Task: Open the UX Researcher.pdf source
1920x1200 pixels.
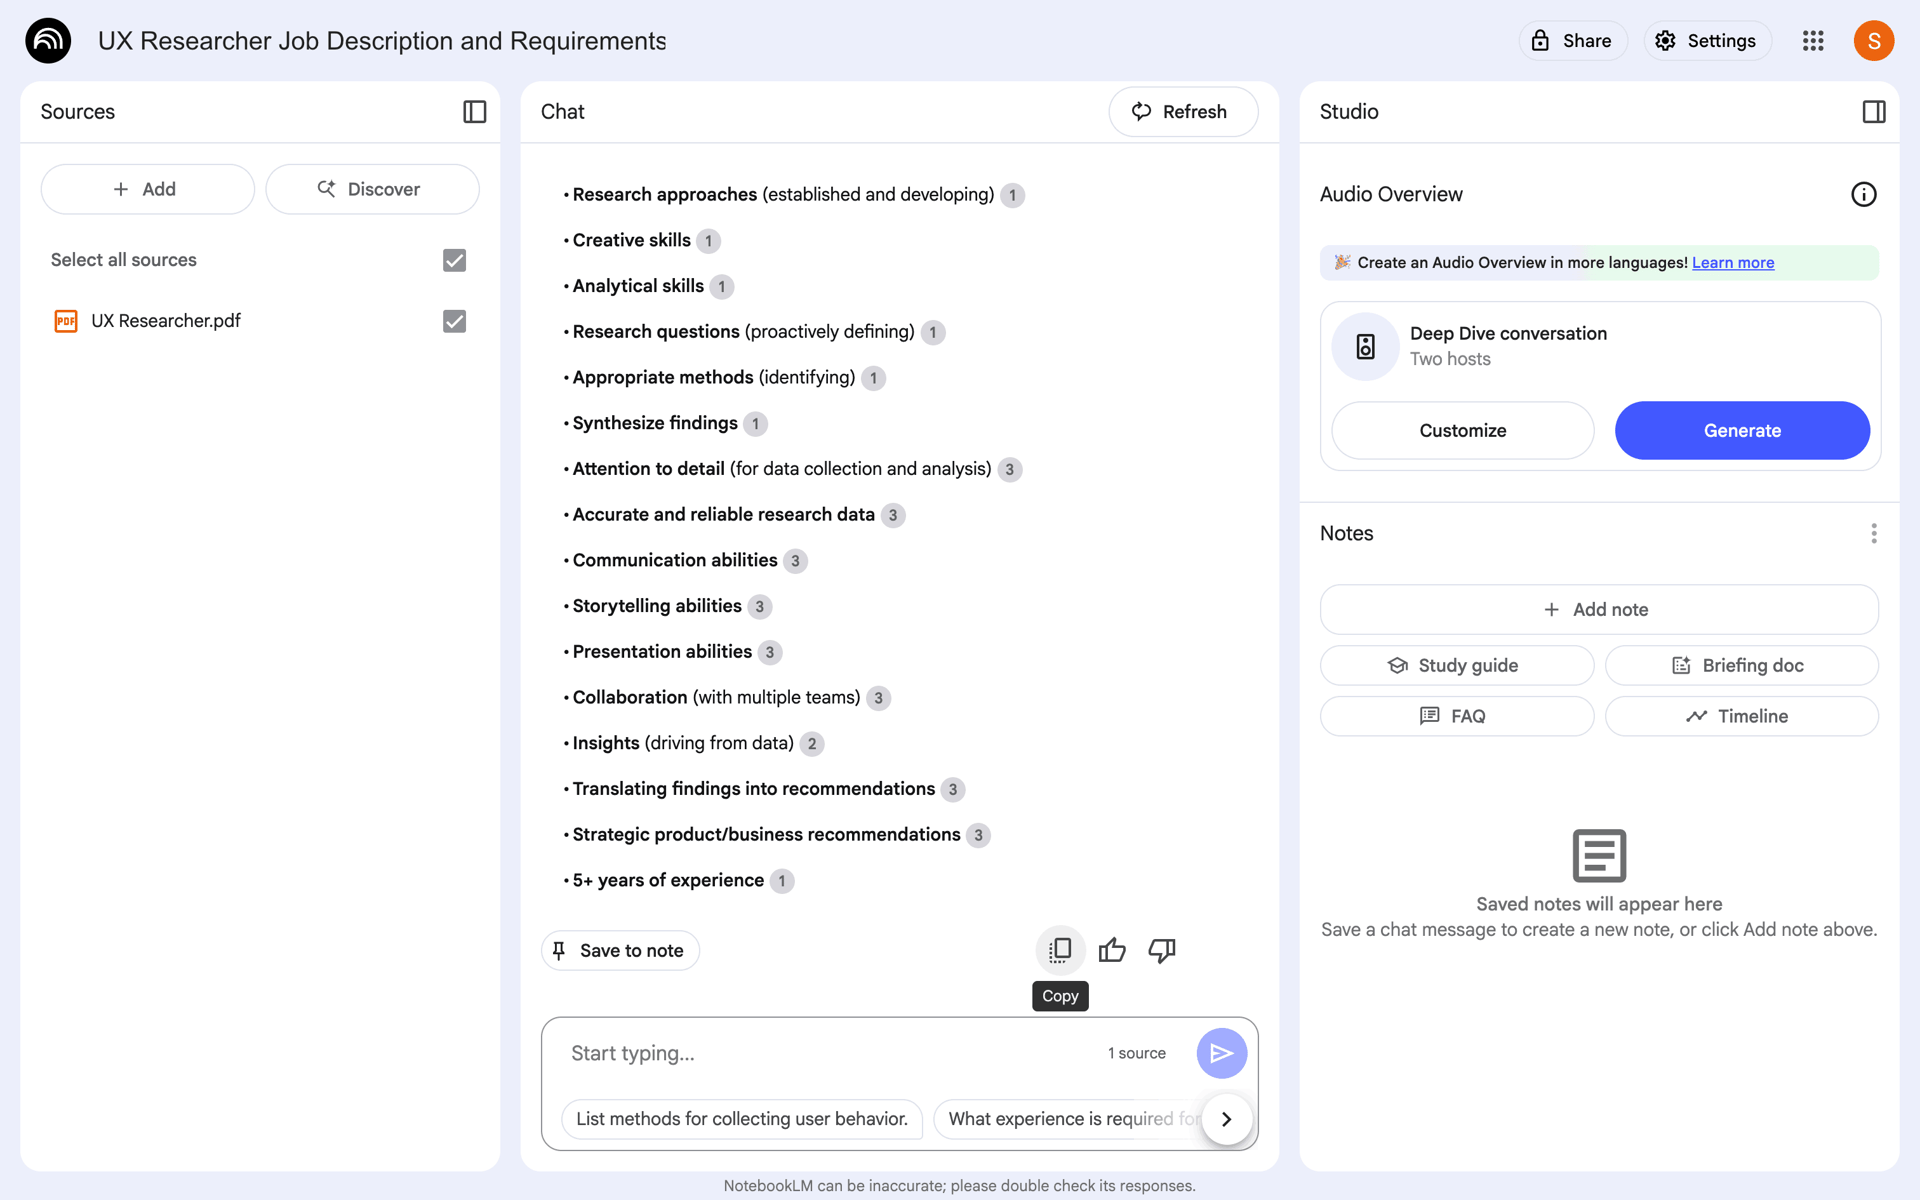Action: pos(166,321)
